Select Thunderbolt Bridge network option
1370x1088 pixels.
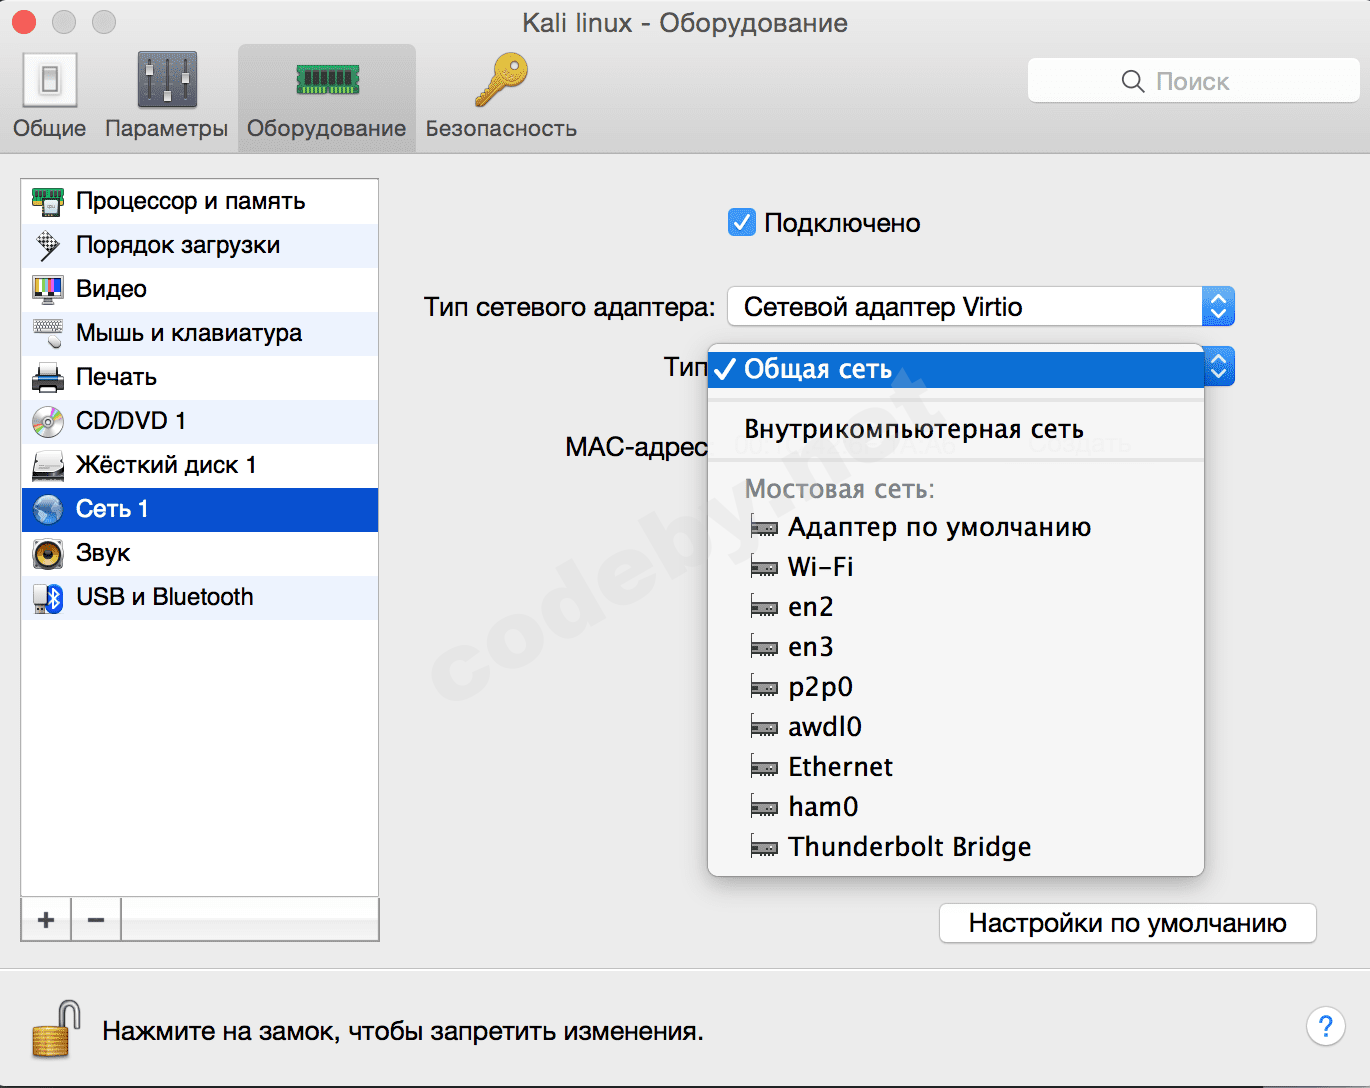click(x=908, y=847)
